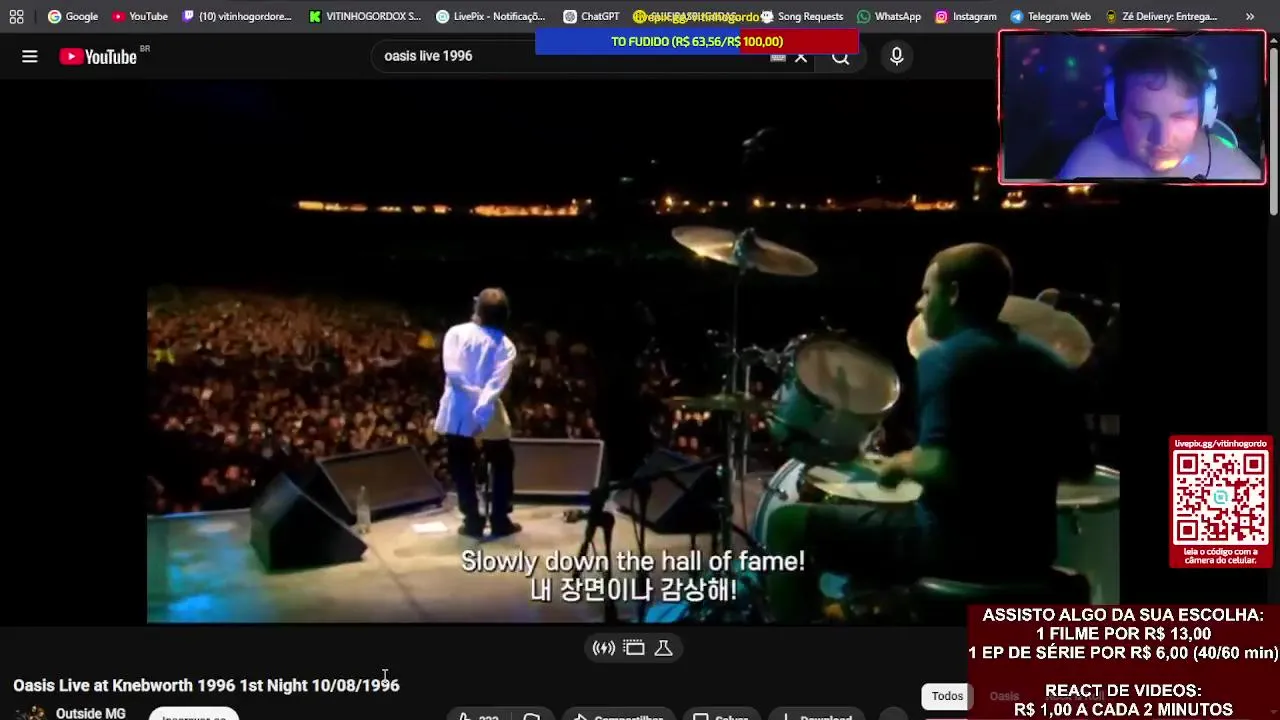Screen dimensions: 1280x720
Task: Open the LivePix Notificações bookmark
Action: pos(491,16)
